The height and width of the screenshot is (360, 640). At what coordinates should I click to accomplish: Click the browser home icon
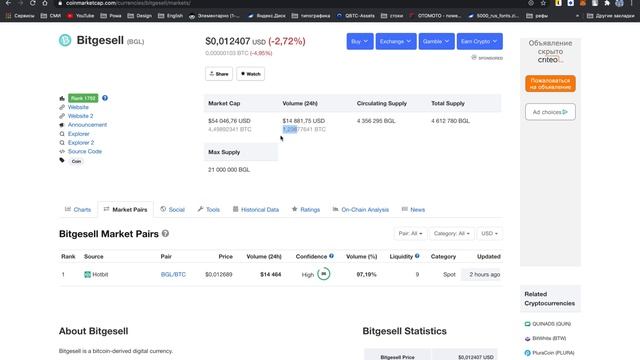[45, 3]
